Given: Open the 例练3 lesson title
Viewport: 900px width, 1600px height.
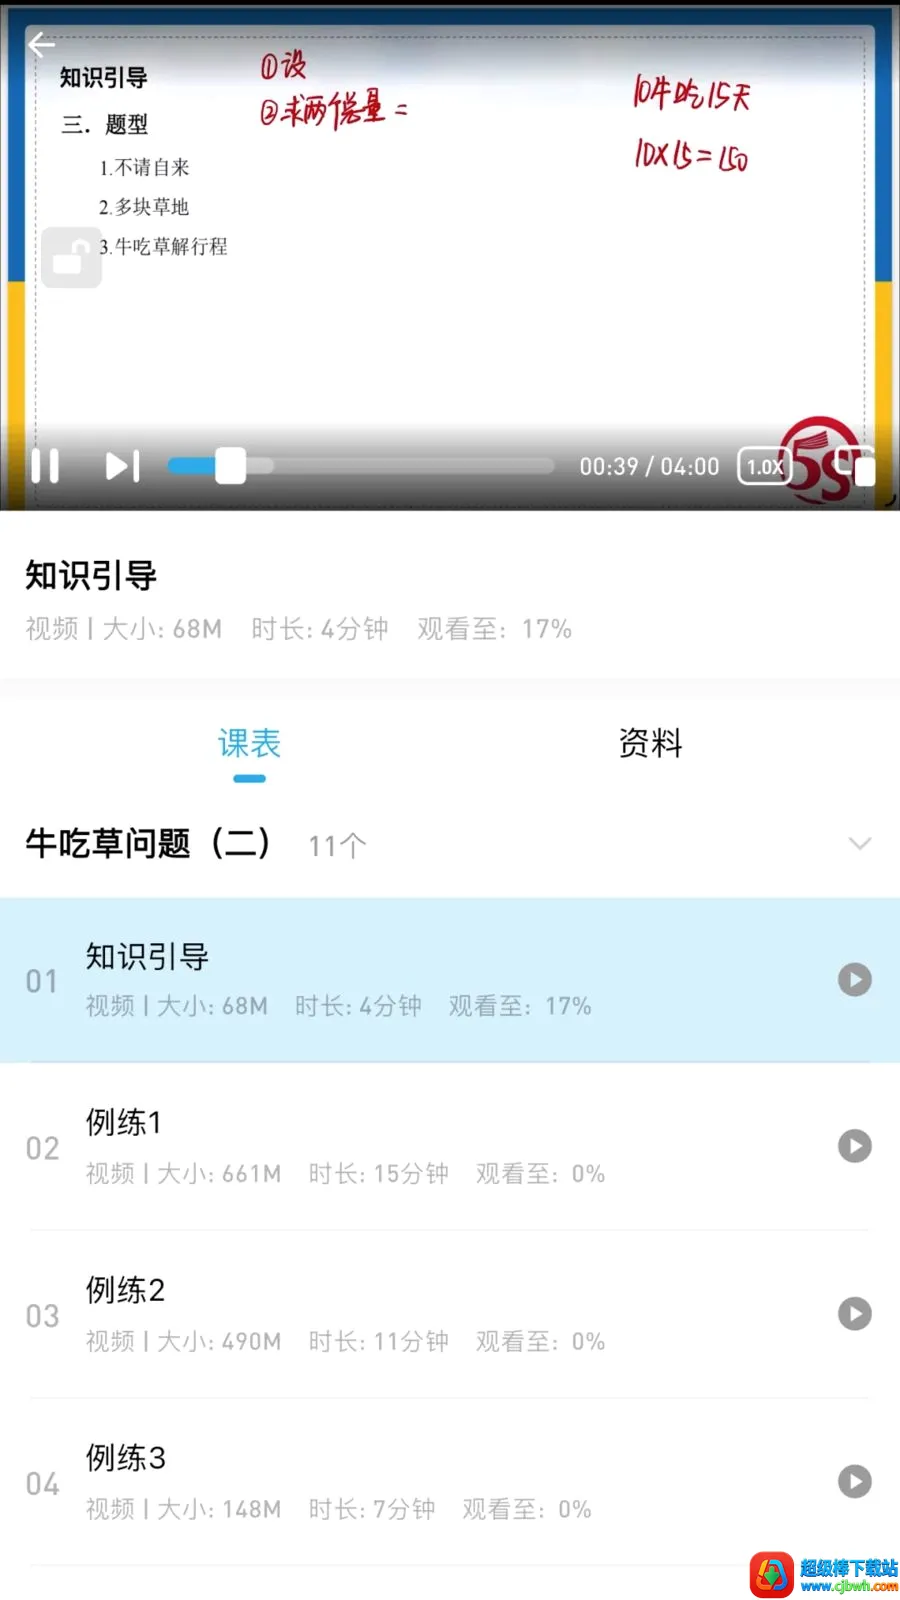Looking at the screenshot, I should [126, 1458].
